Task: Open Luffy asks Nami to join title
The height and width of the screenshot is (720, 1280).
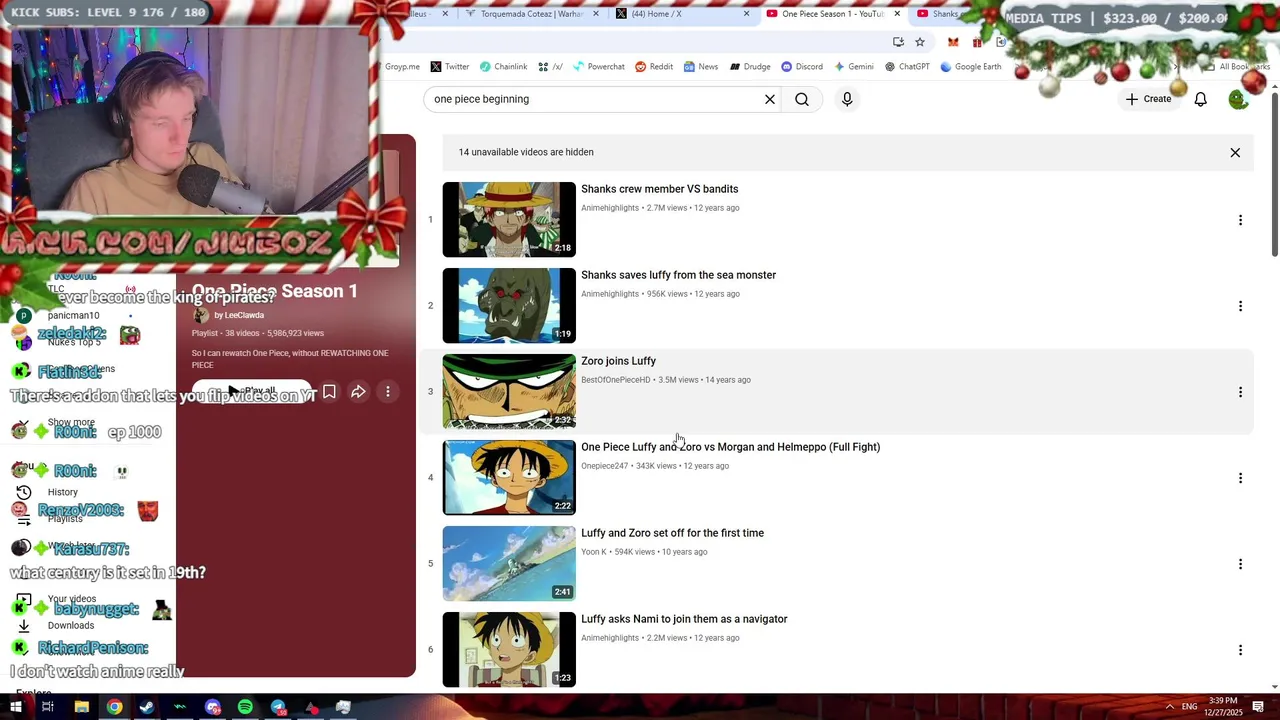Action: tap(684, 619)
